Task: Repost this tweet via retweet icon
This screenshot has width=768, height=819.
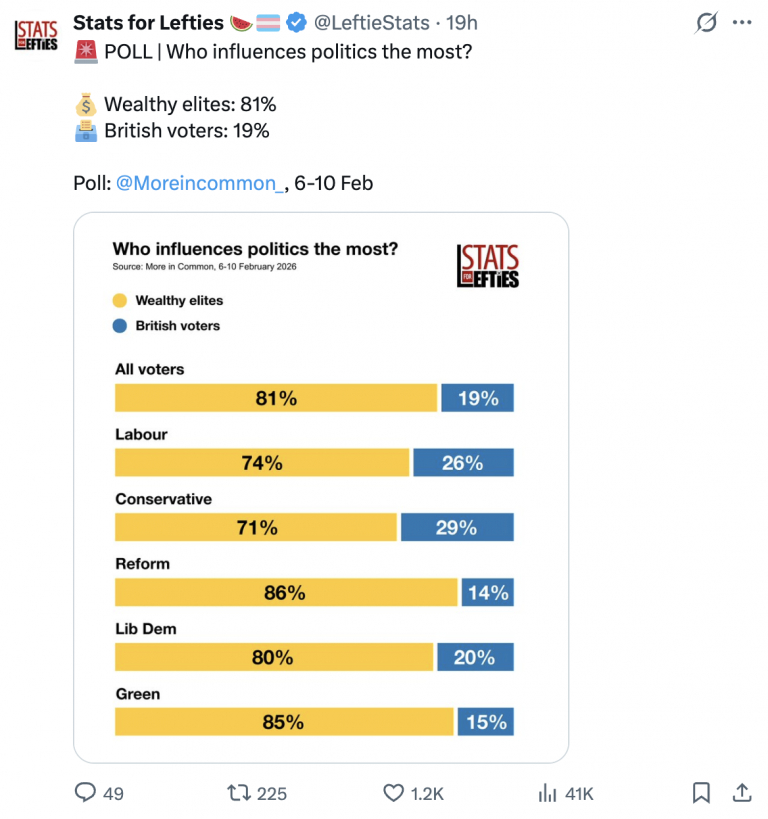Action: point(239,793)
